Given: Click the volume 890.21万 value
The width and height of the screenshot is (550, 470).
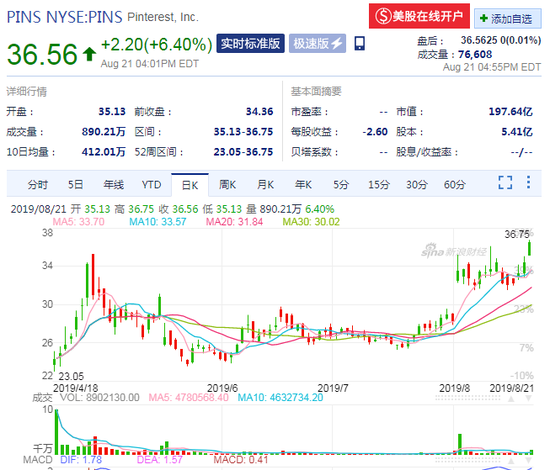Looking at the screenshot, I should coord(103,132).
